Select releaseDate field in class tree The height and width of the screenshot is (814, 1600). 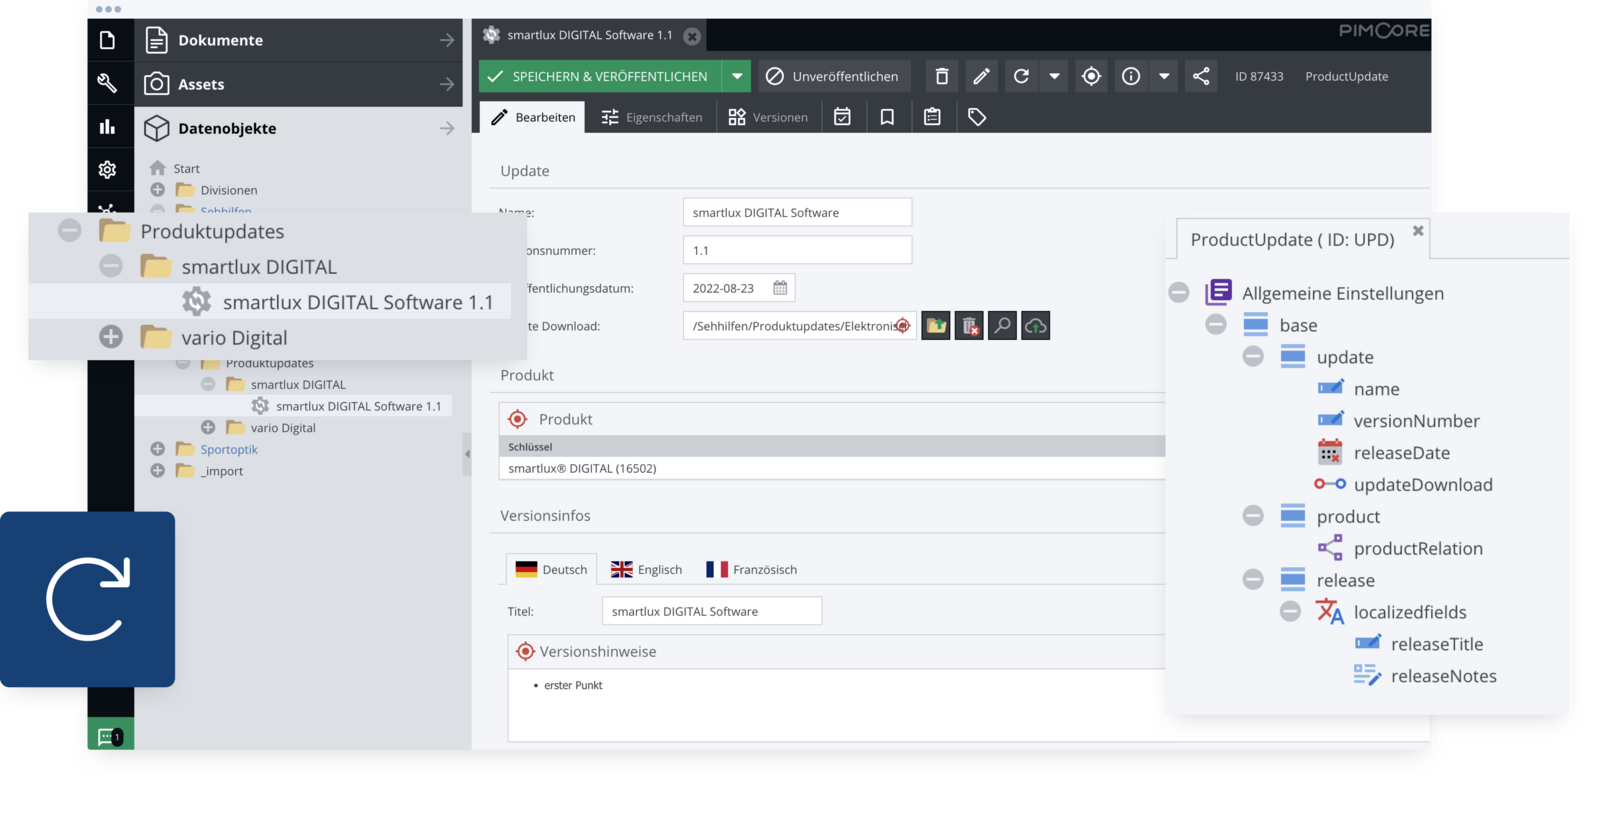pos(1401,453)
